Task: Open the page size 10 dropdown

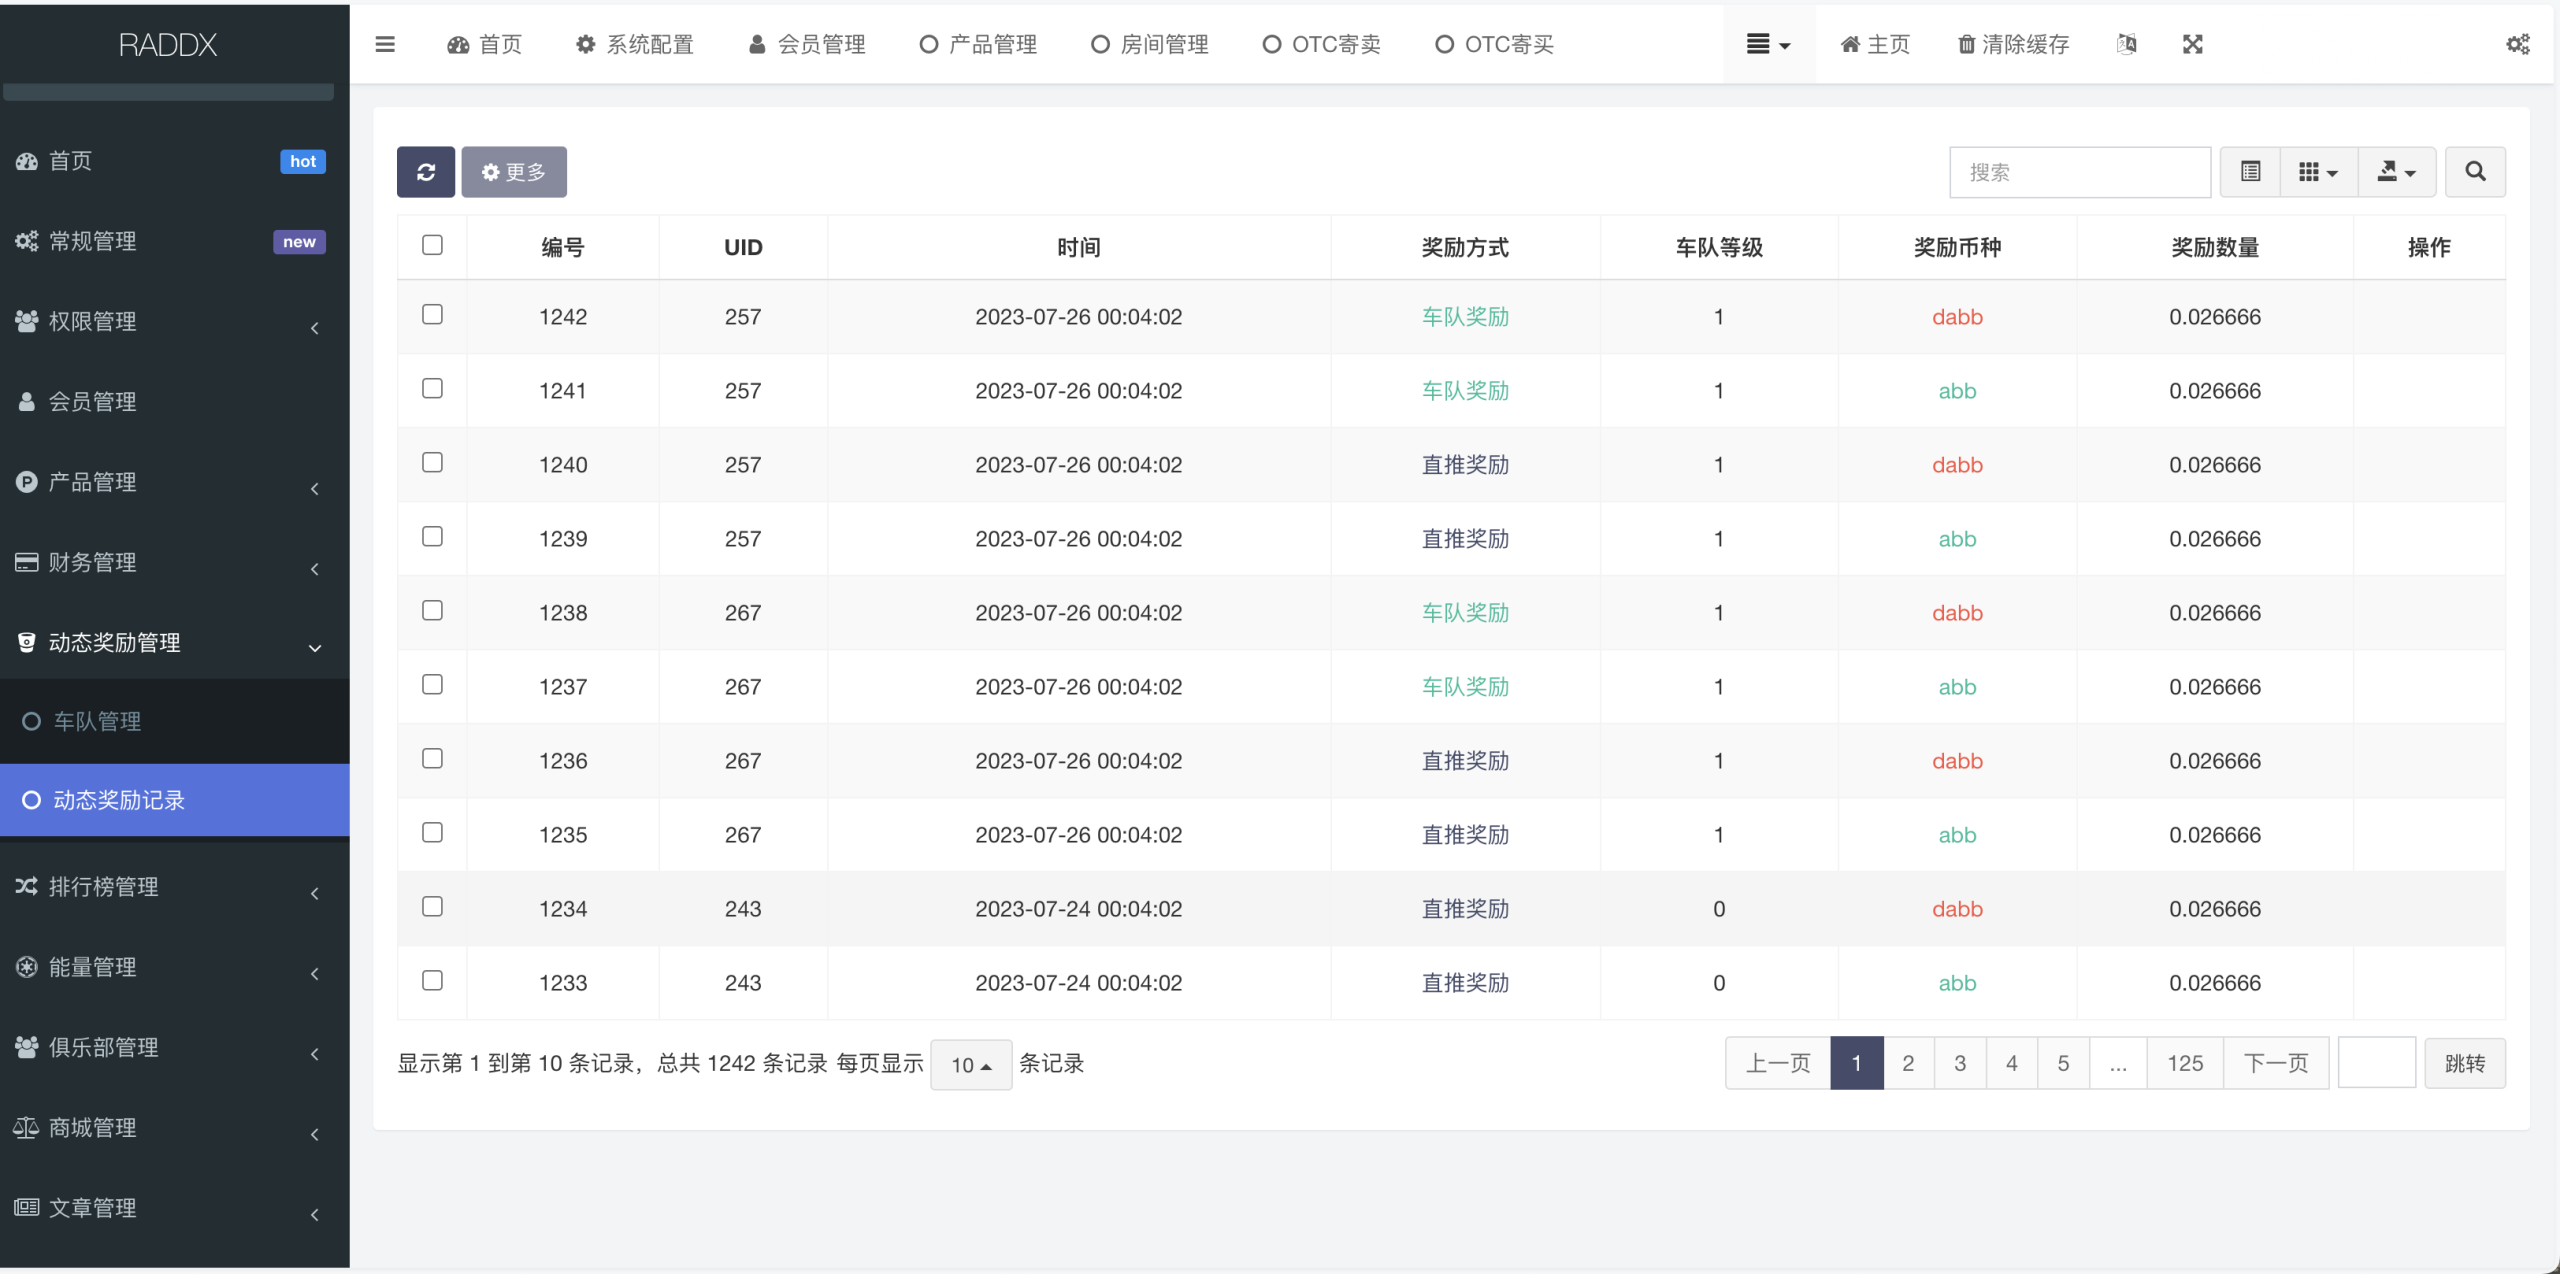Action: [x=970, y=1065]
